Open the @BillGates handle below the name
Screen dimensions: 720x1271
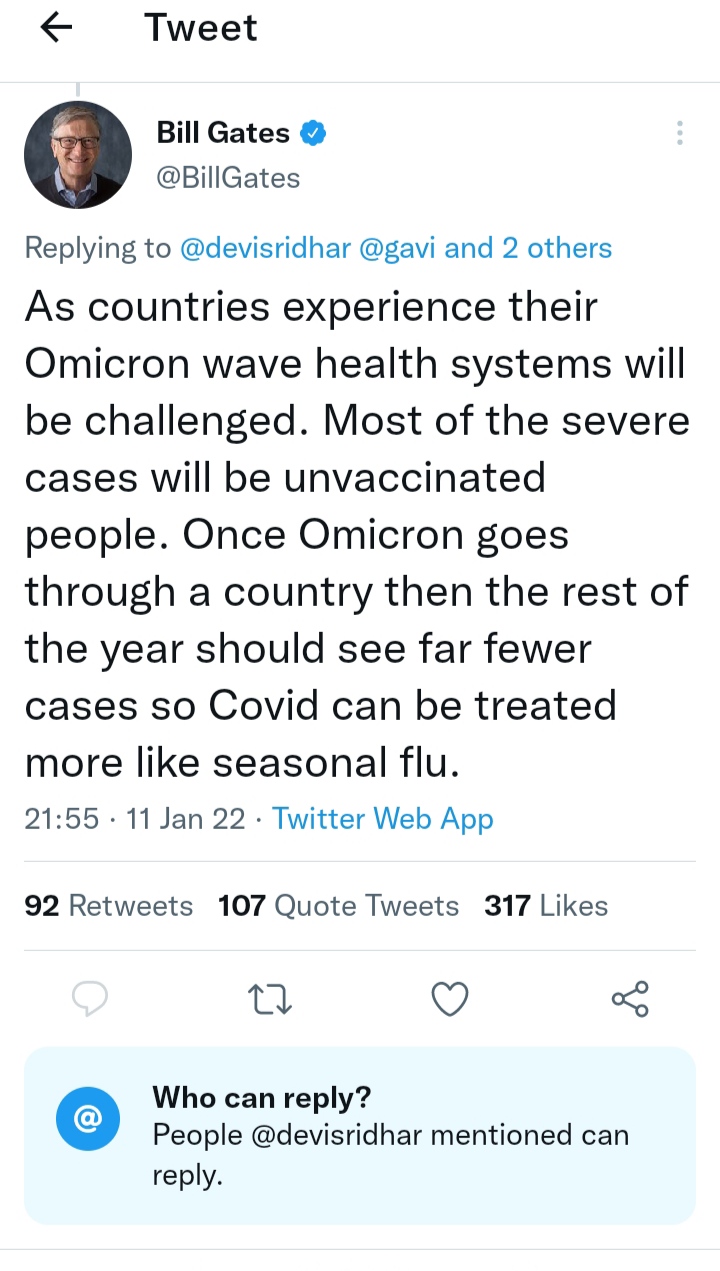[x=228, y=178]
